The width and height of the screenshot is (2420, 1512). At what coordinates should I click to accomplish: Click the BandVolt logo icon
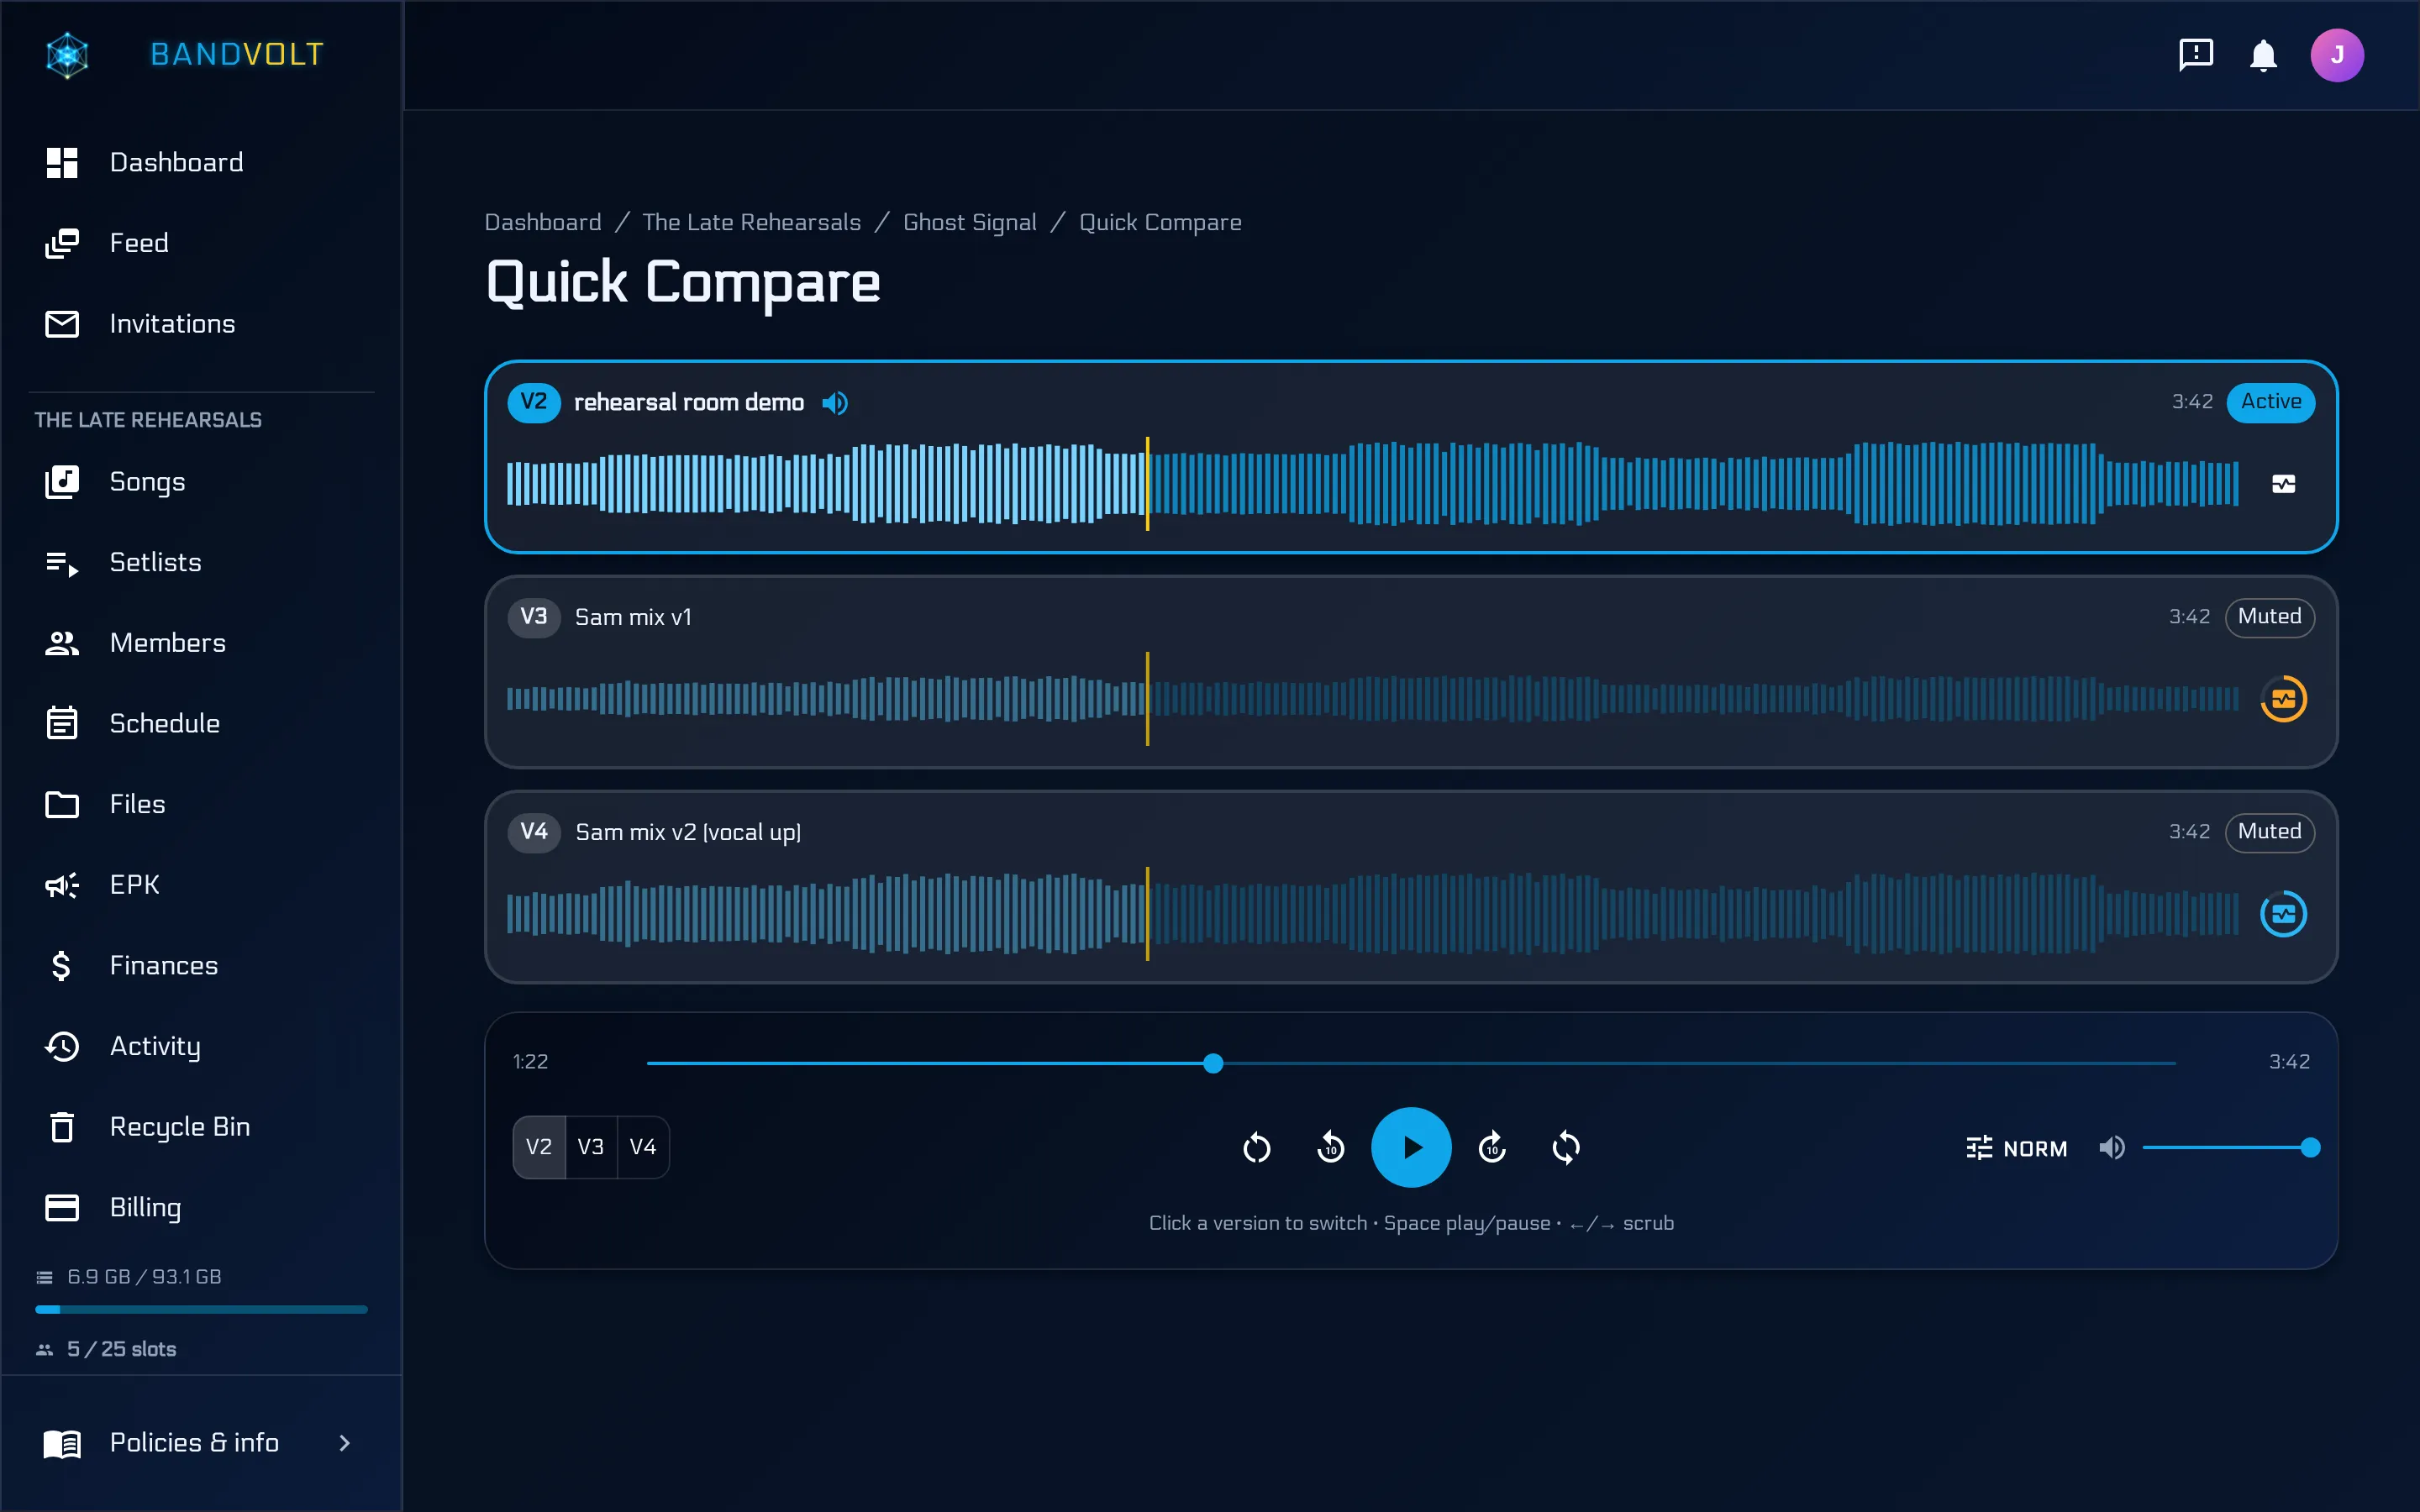click(x=67, y=55)
